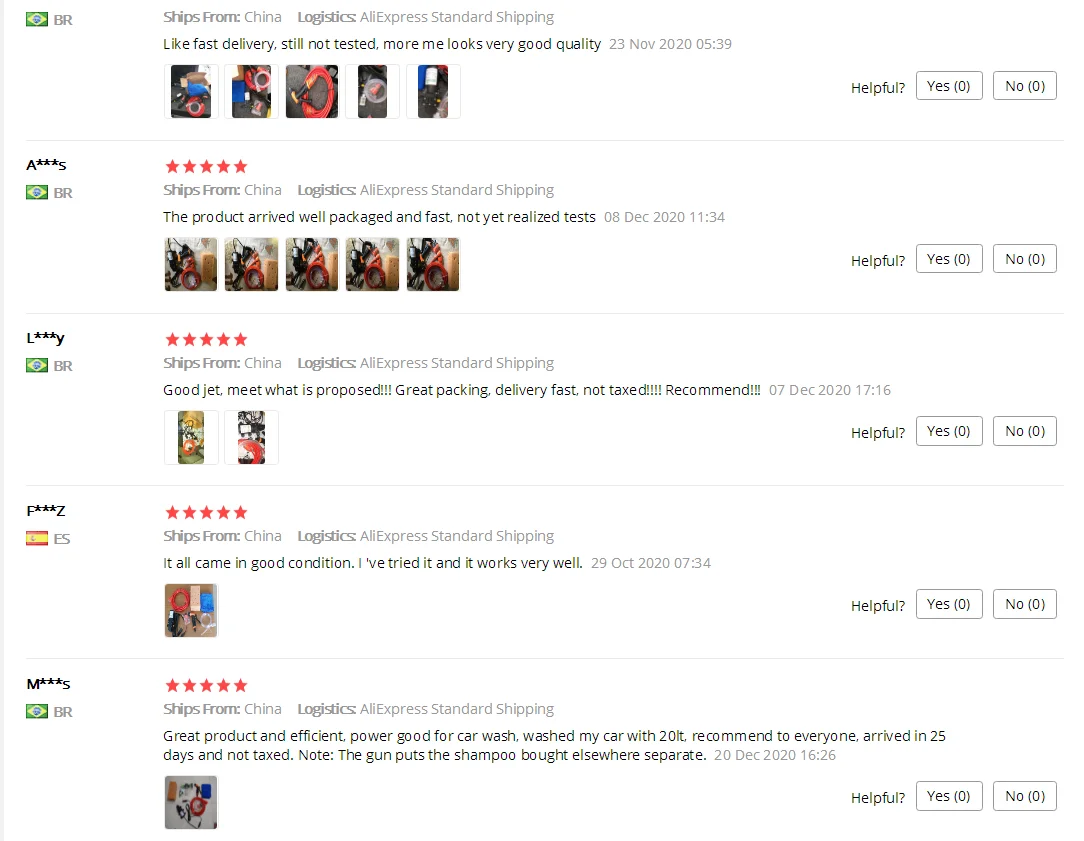This screenshot has height=841, width=1084.
Task: Mark L***y review as helpful Yes
Action: pyautogui.click(x=948, y=431)
